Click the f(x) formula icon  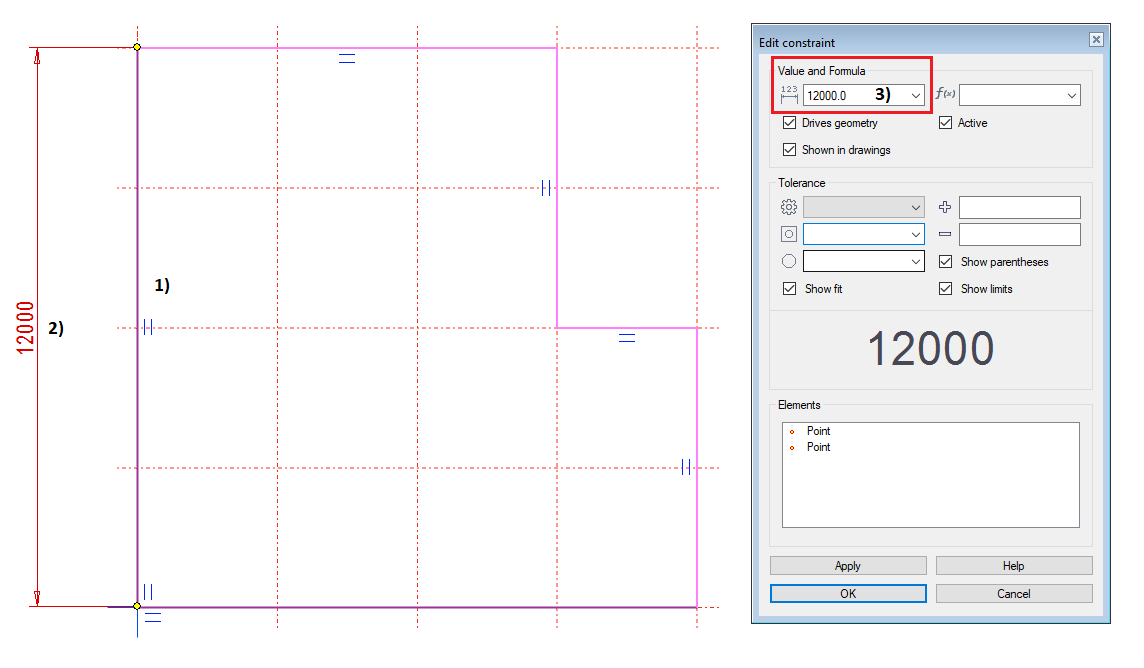945,95
